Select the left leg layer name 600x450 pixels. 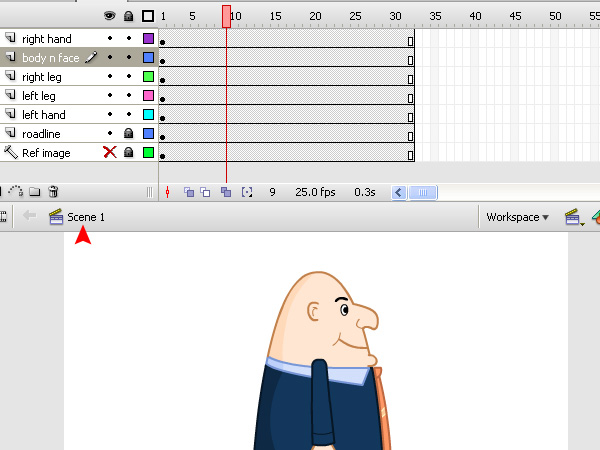coord(39,96)
